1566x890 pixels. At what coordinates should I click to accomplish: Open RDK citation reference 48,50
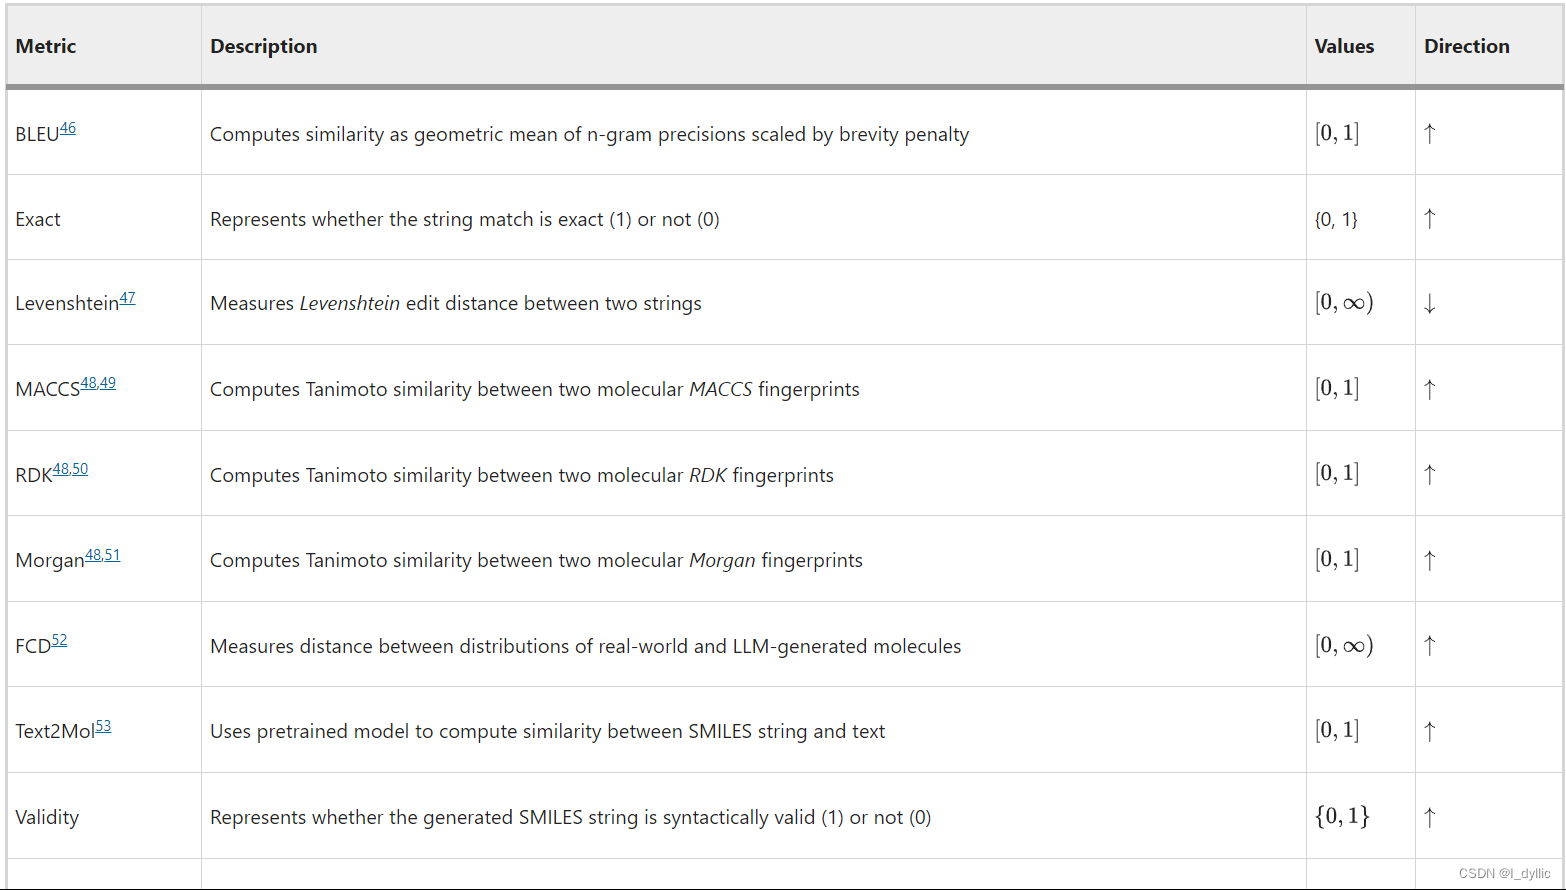tap(70, 469)
